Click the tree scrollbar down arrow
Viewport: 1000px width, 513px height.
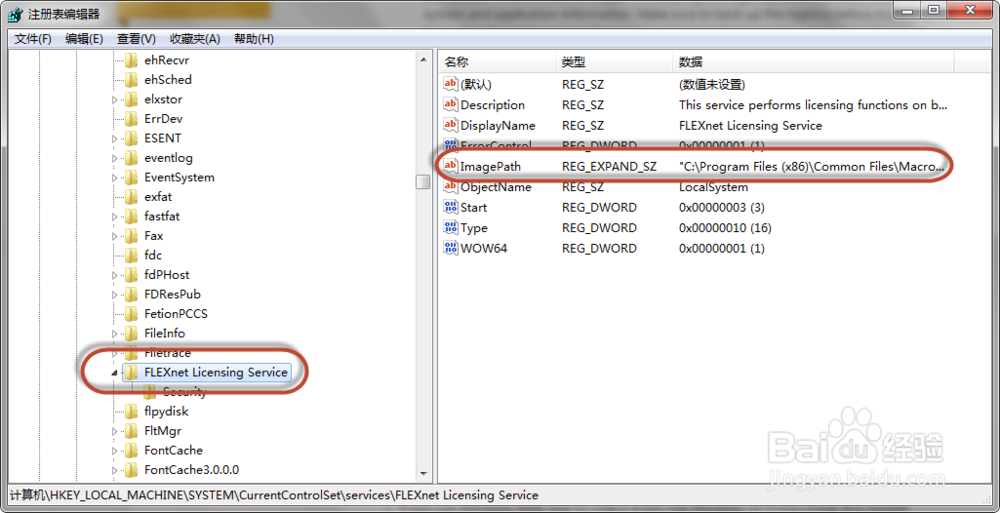(423, 473)
